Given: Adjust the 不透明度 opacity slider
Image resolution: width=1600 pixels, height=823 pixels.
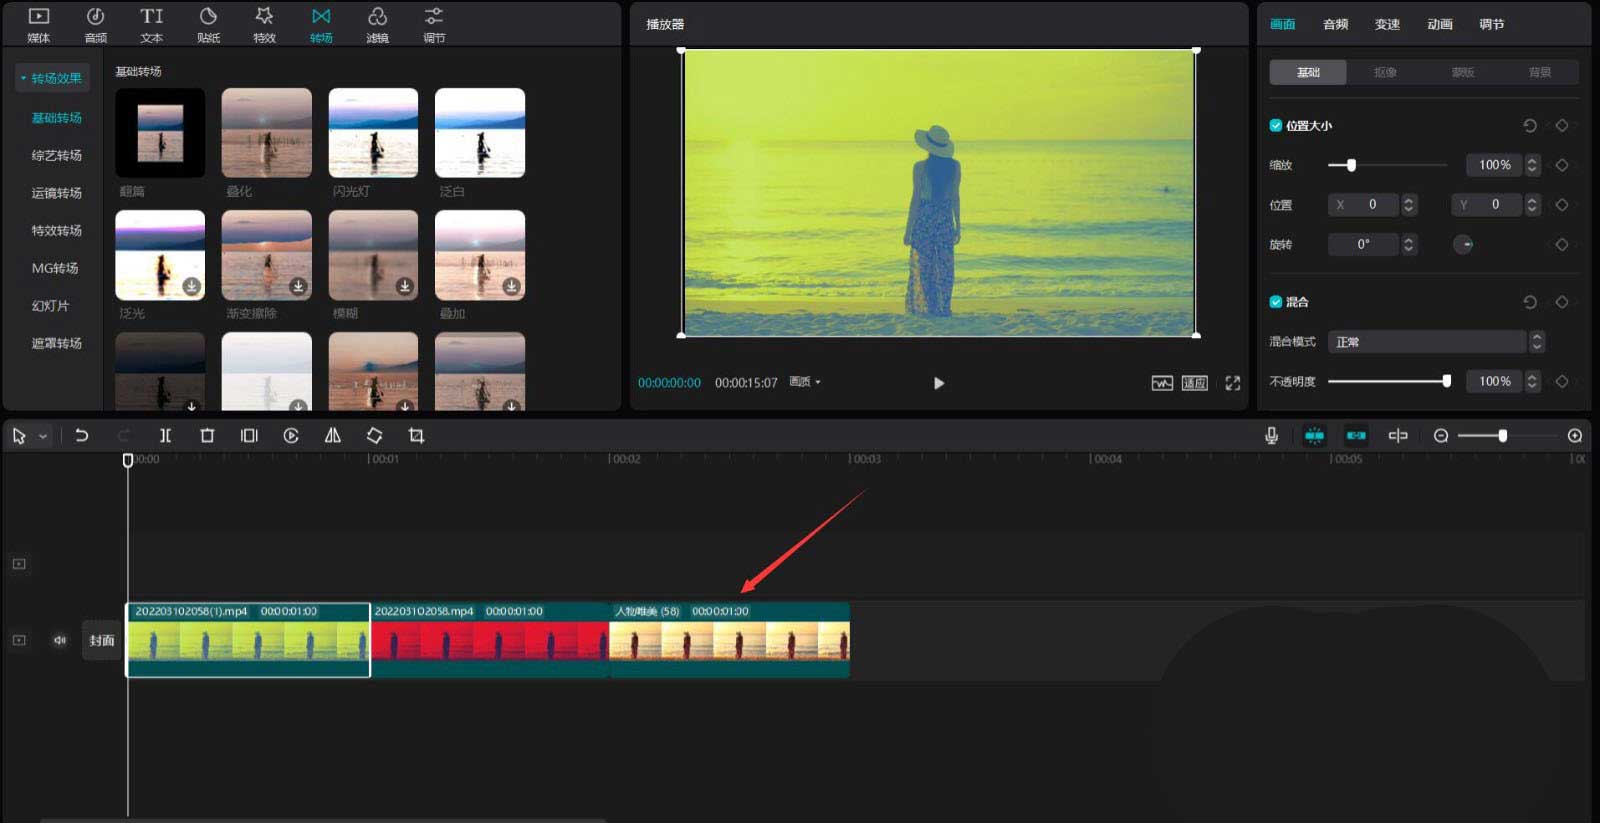Looking at the screenshot, I should pyautogui.click(x=1446, y=381).
